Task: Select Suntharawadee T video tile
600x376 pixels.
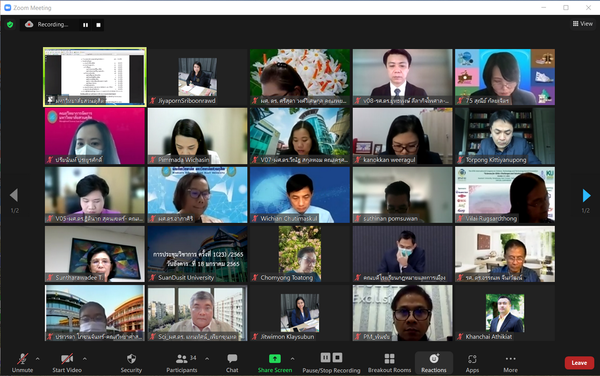Action: pos(95,254)
